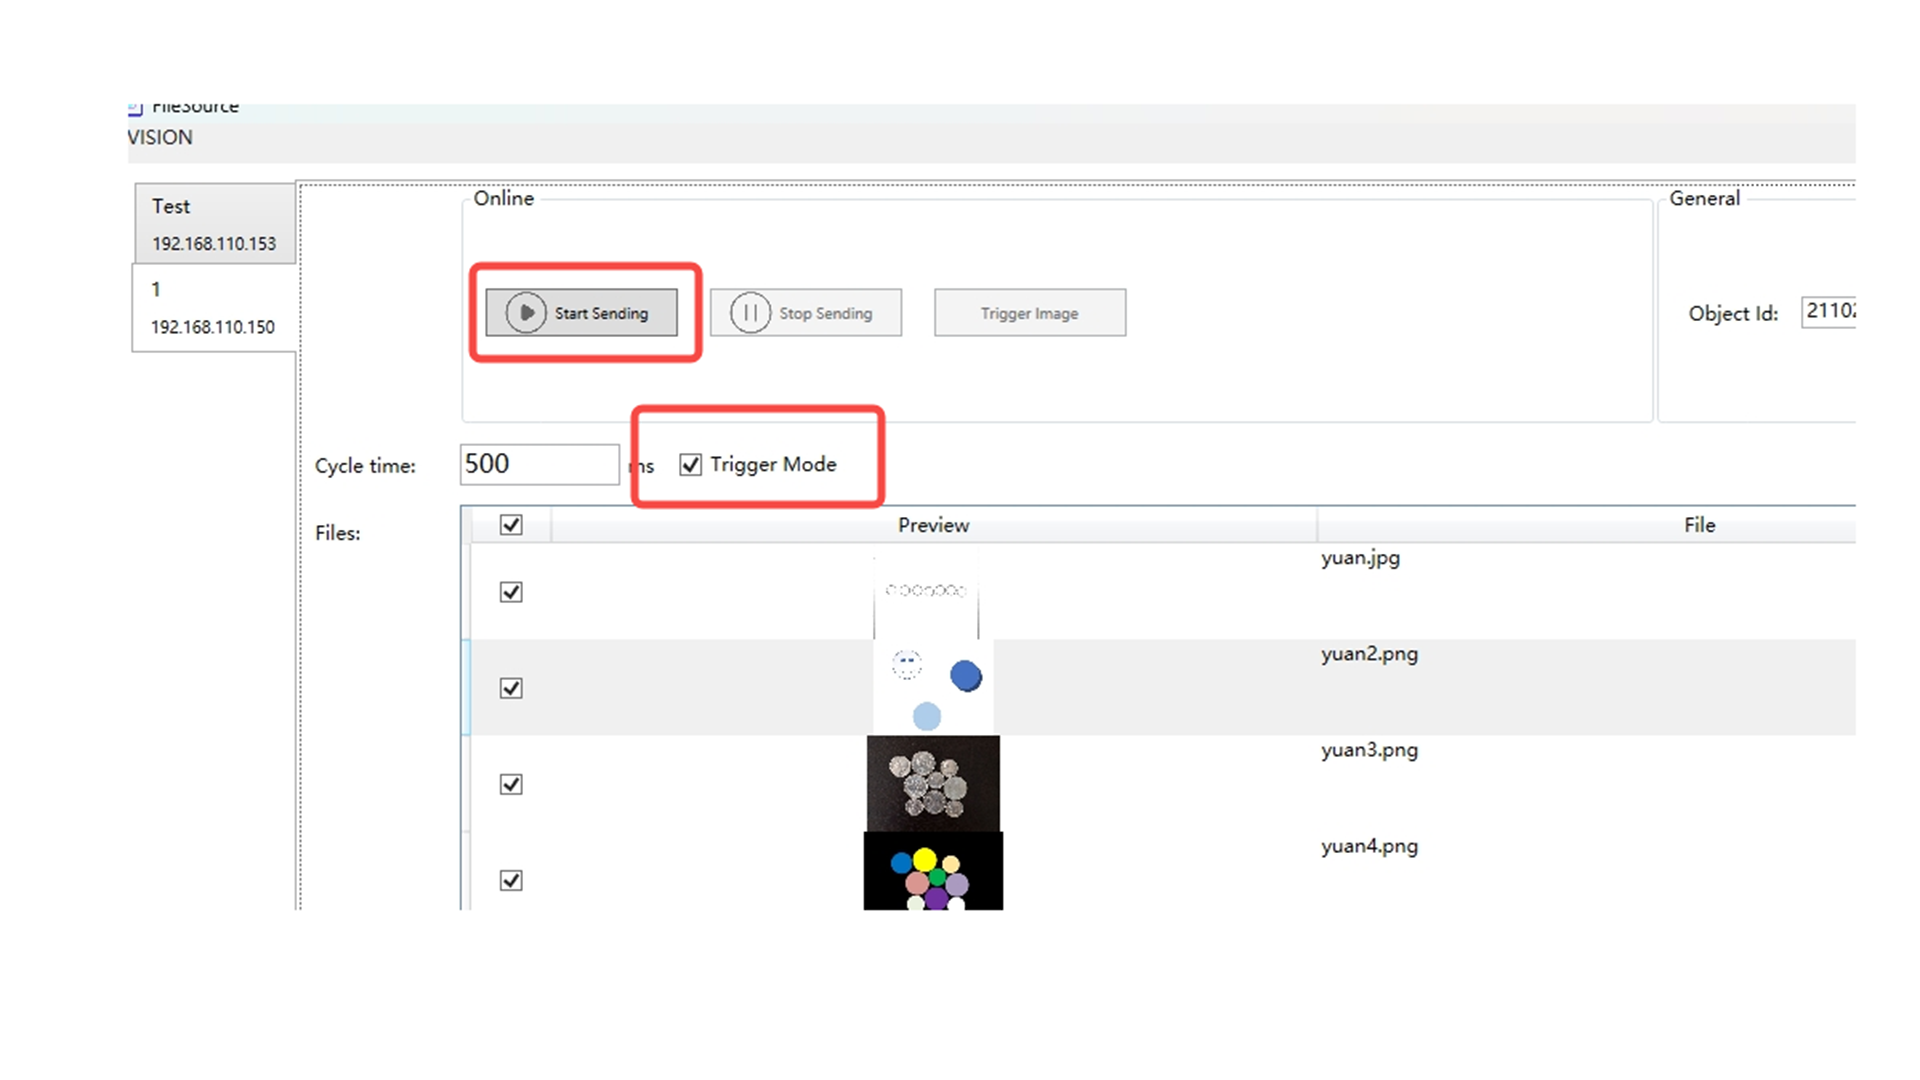The image size is (1920, 1080).
Task: Click the Stop Sending button label
Action: [x=825, y=313]
